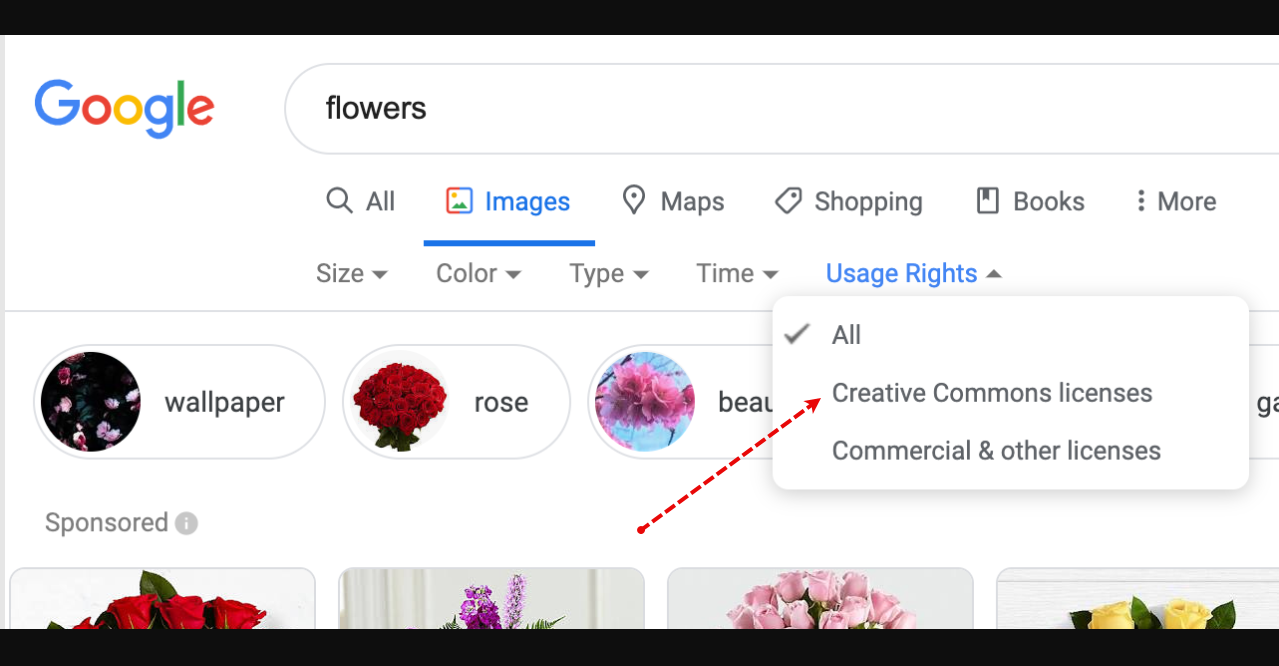This screenshot has width=1279, height=666.
Task: Open the pink roses sponsored thumbnail
Action: (x=820, y=598)
